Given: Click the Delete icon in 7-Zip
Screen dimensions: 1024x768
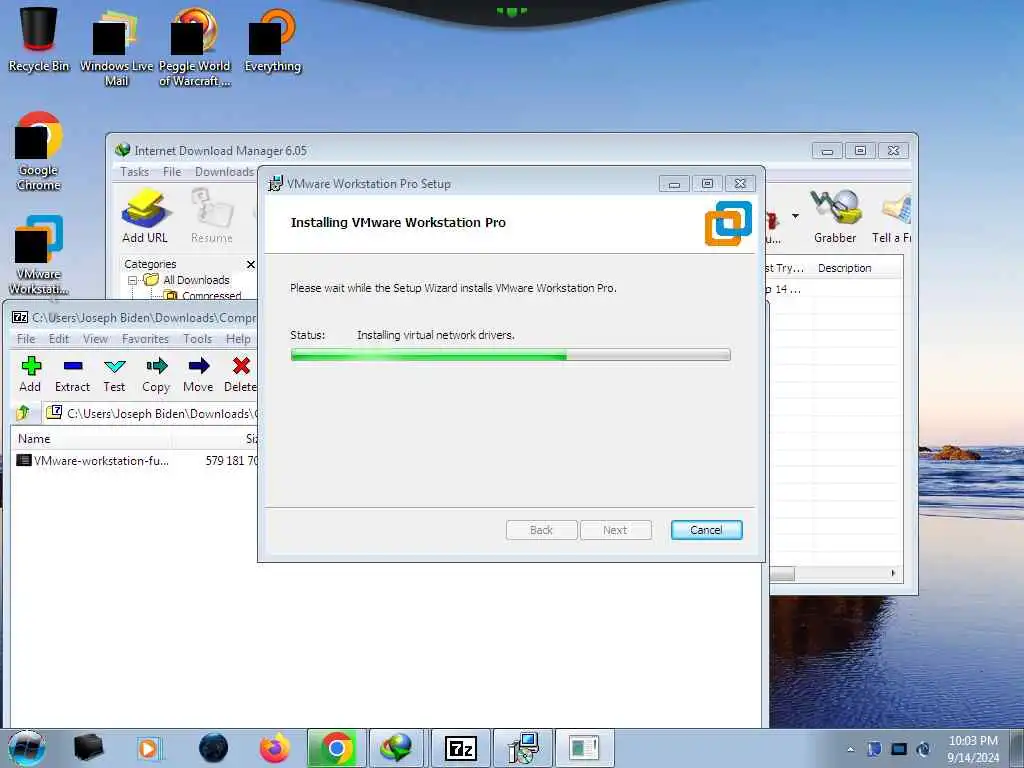Looking at the screenshot, I should (x=240, y=374).
